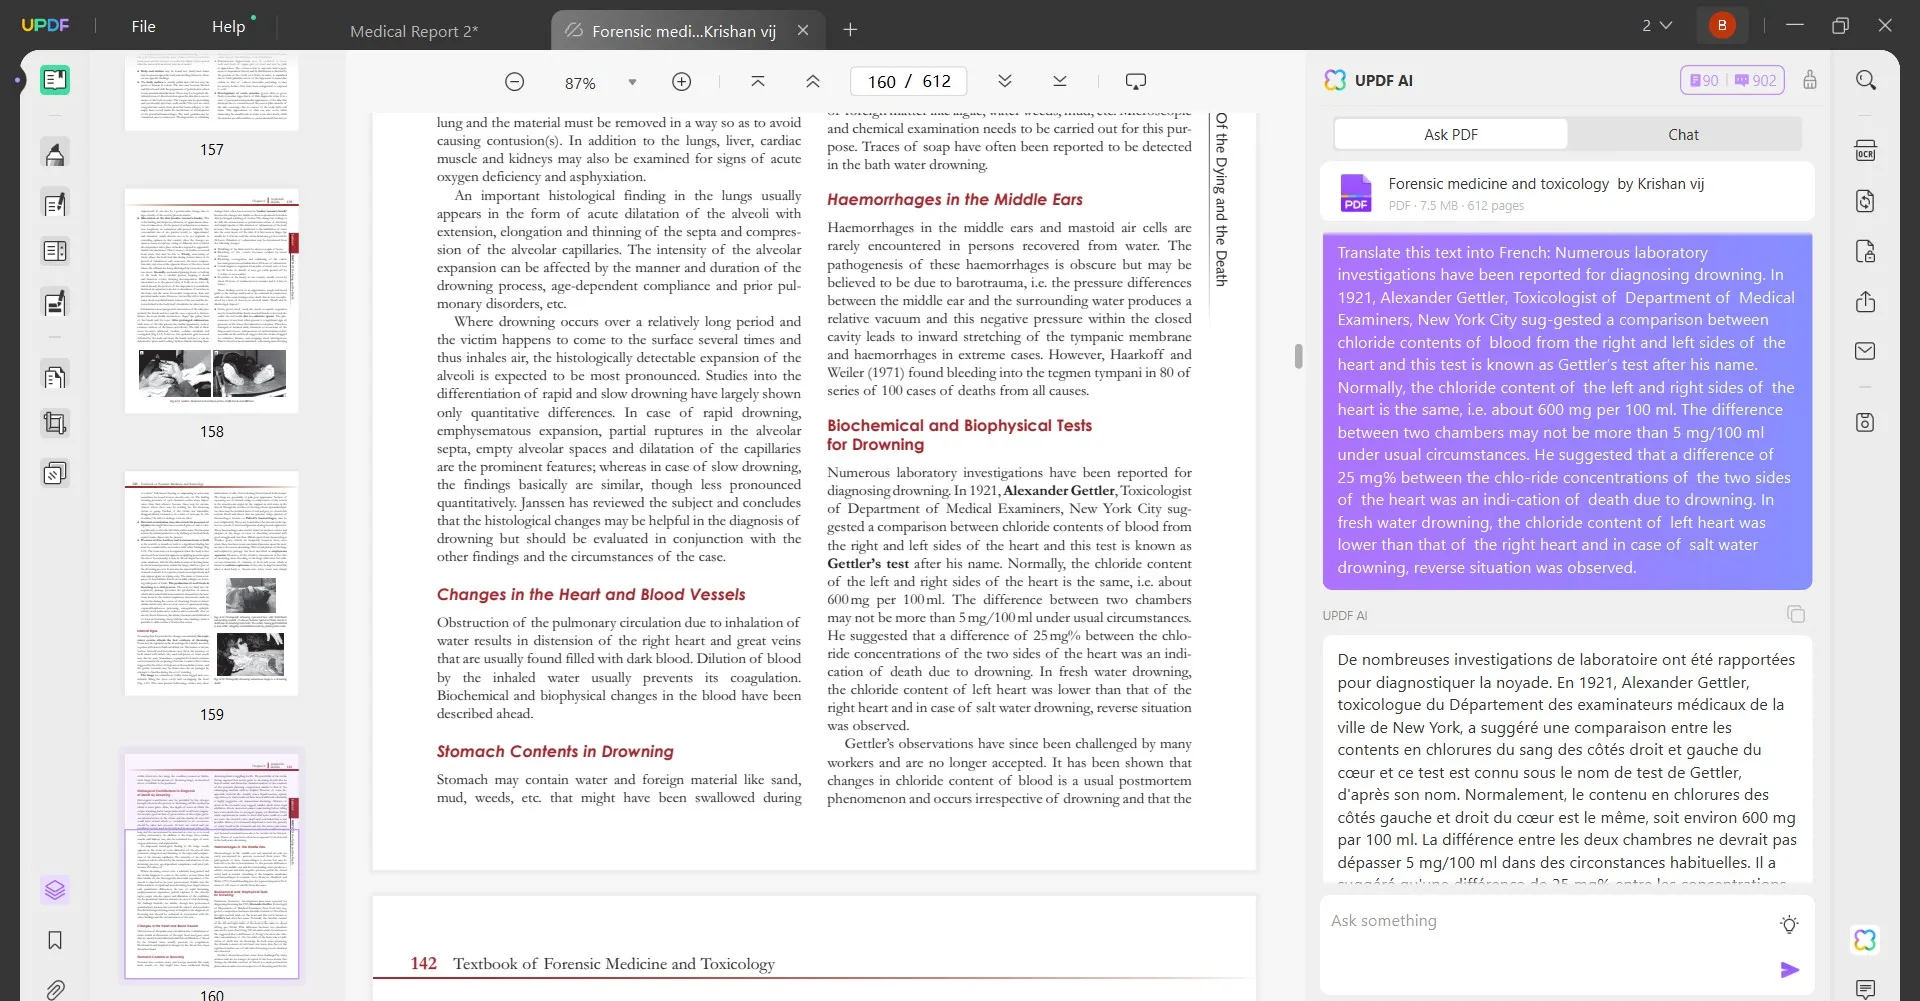Run OCR text recognition
The height and width of the screenshot is (1001, 1920).
coord(1866,151)
